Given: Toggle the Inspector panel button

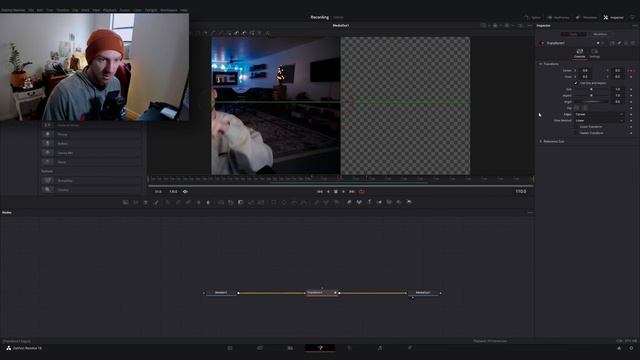Looking at the screenshot, I should click(x=613, y=18).
